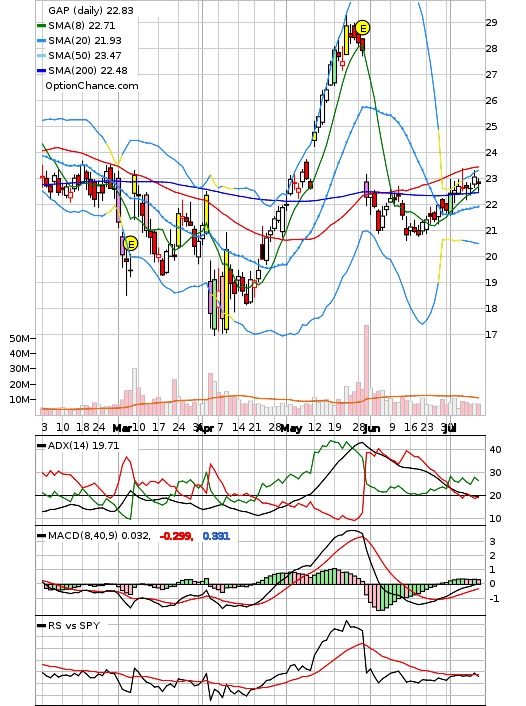Click the red -0.299 MACD signal value
Image resolution: width=526 pixels, height=706 pixels.
(x=177, y=536)
